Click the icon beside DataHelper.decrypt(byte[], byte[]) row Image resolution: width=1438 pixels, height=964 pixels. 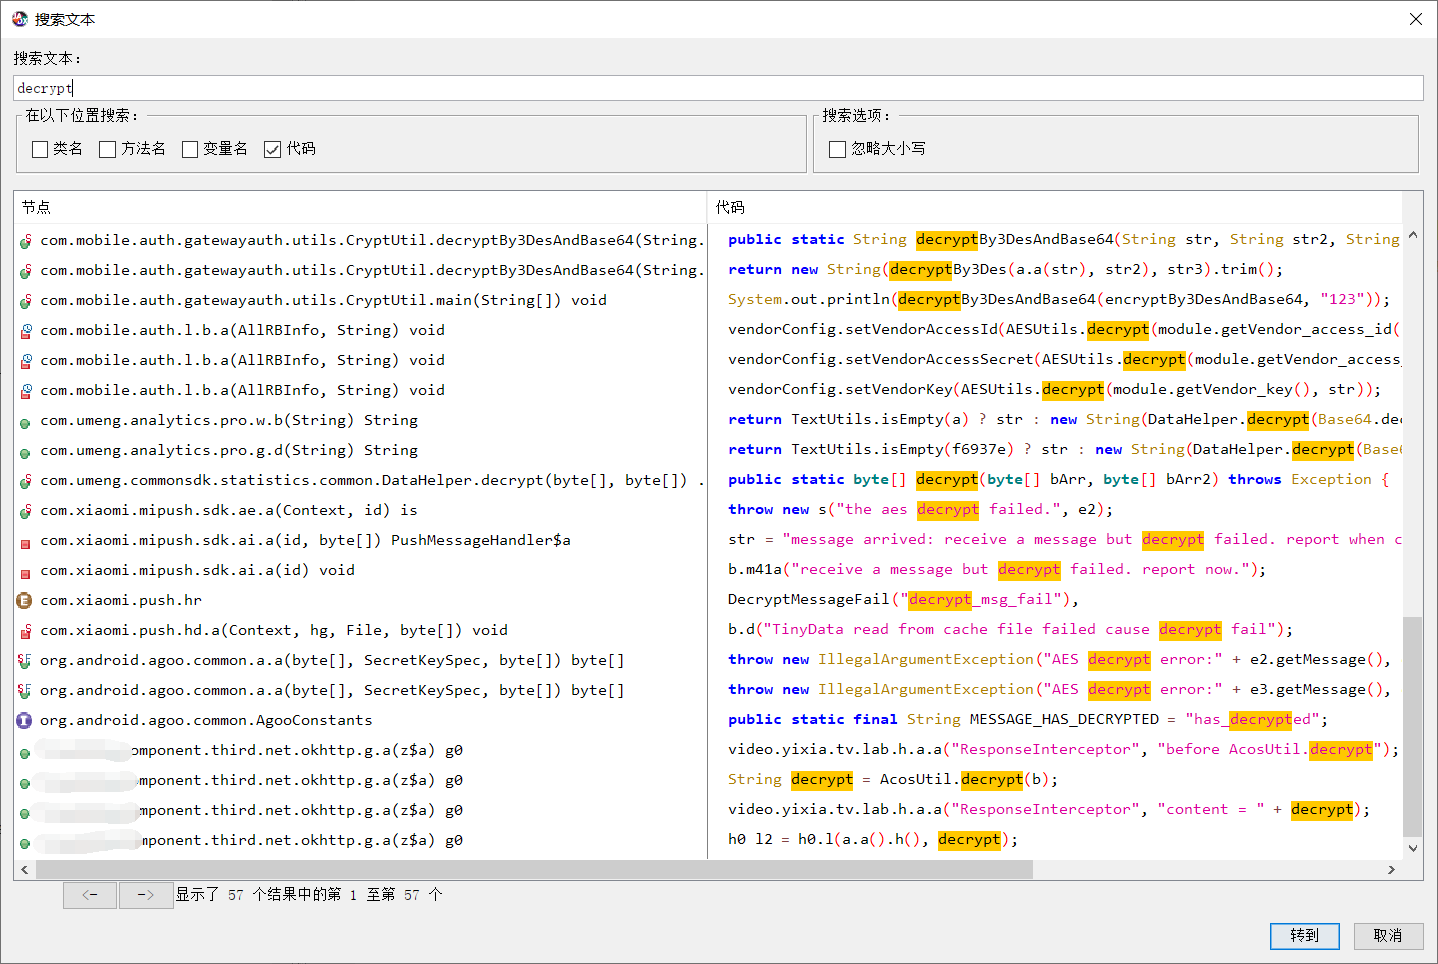pos(25,480)
